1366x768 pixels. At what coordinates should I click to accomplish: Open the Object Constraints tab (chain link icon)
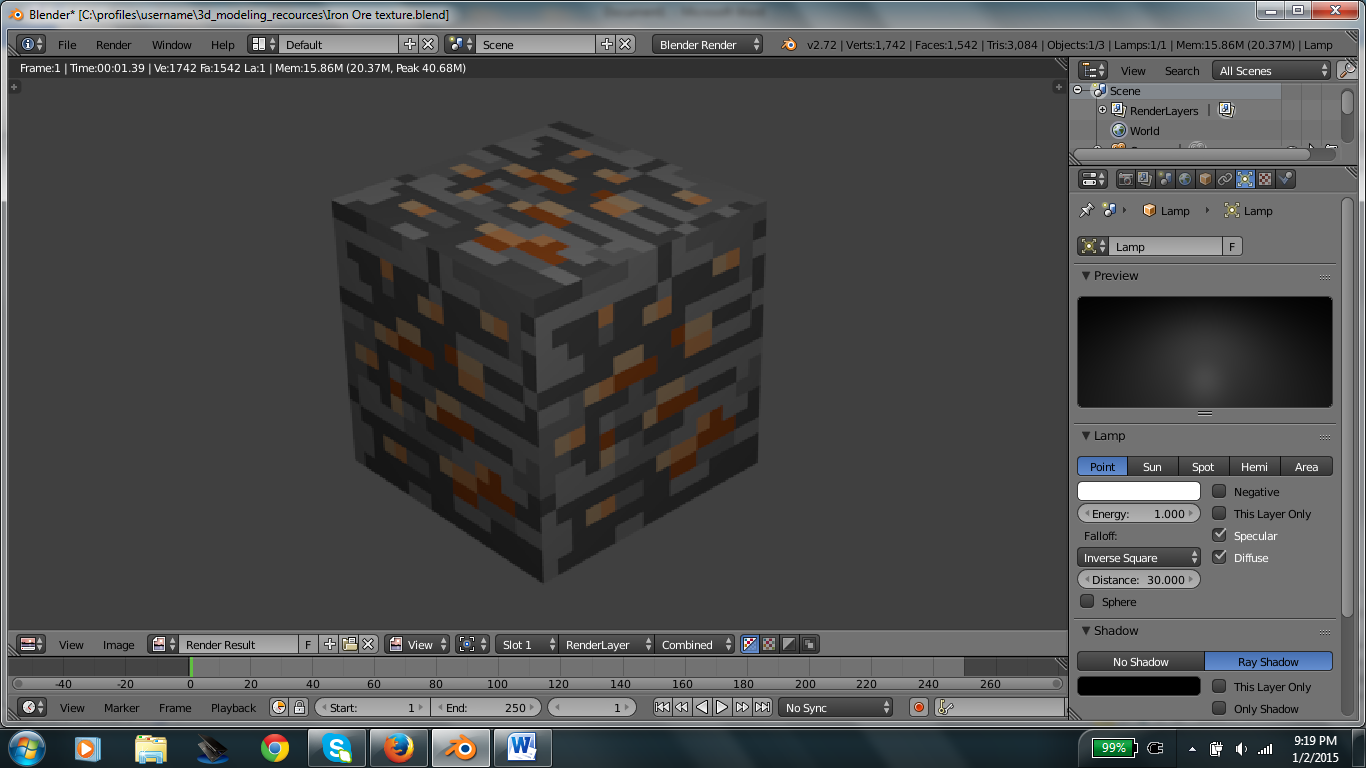(1225, 178)
